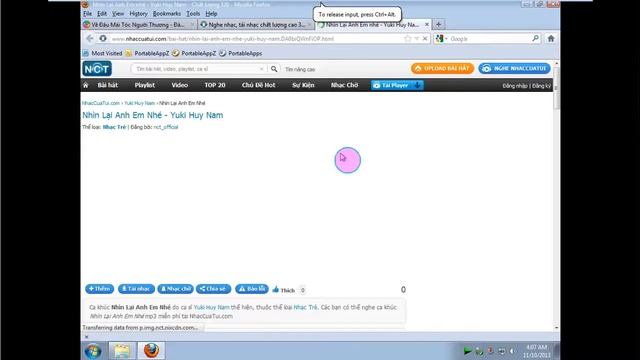The width and height of the screenshot is (640, 360).
Task: Click the Chia sẻ share button
Action: point(213,289)
